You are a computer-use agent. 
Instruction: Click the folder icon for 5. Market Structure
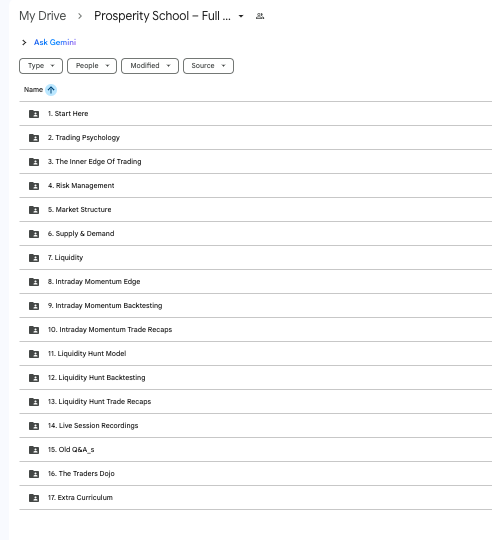(34, 210)
